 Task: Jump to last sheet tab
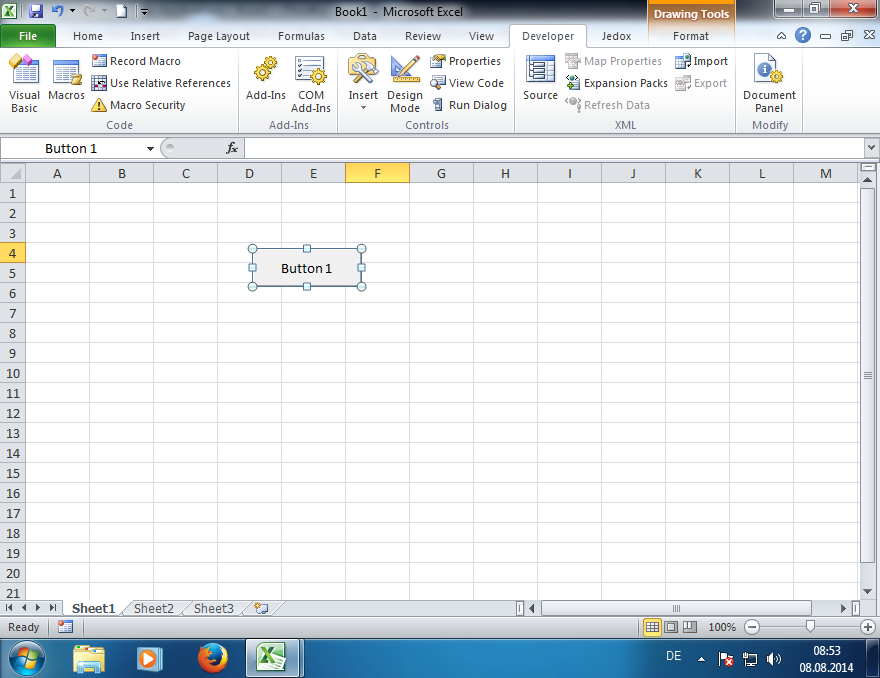(x=52, y=608)
